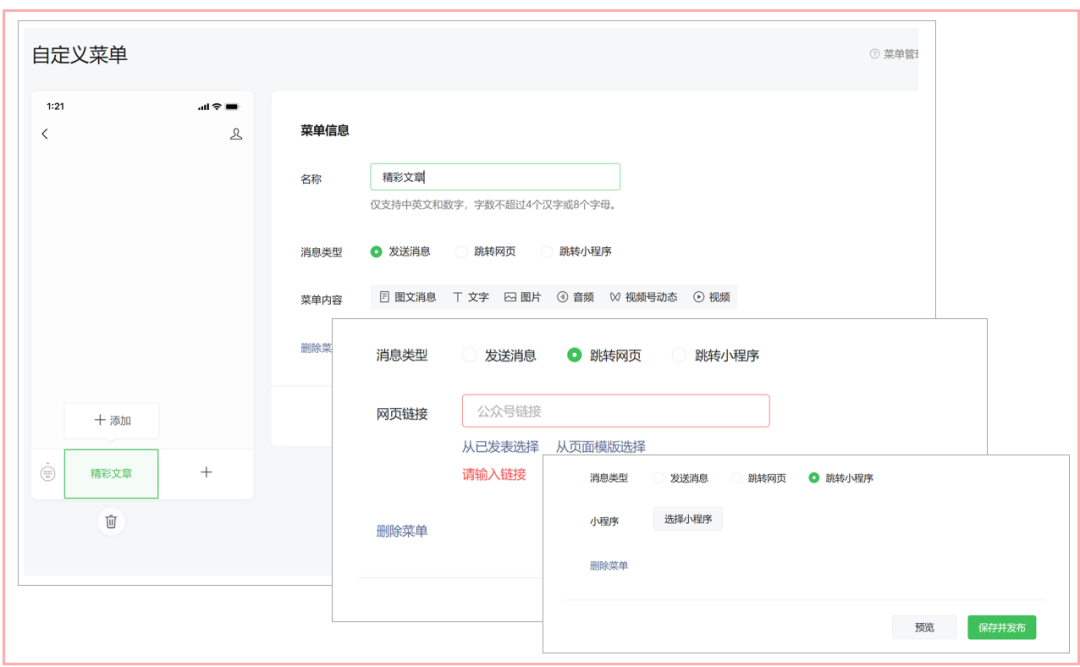Select the 图片 picture content icon
This screenshot has height=667, width=1080.
(523, 296)
